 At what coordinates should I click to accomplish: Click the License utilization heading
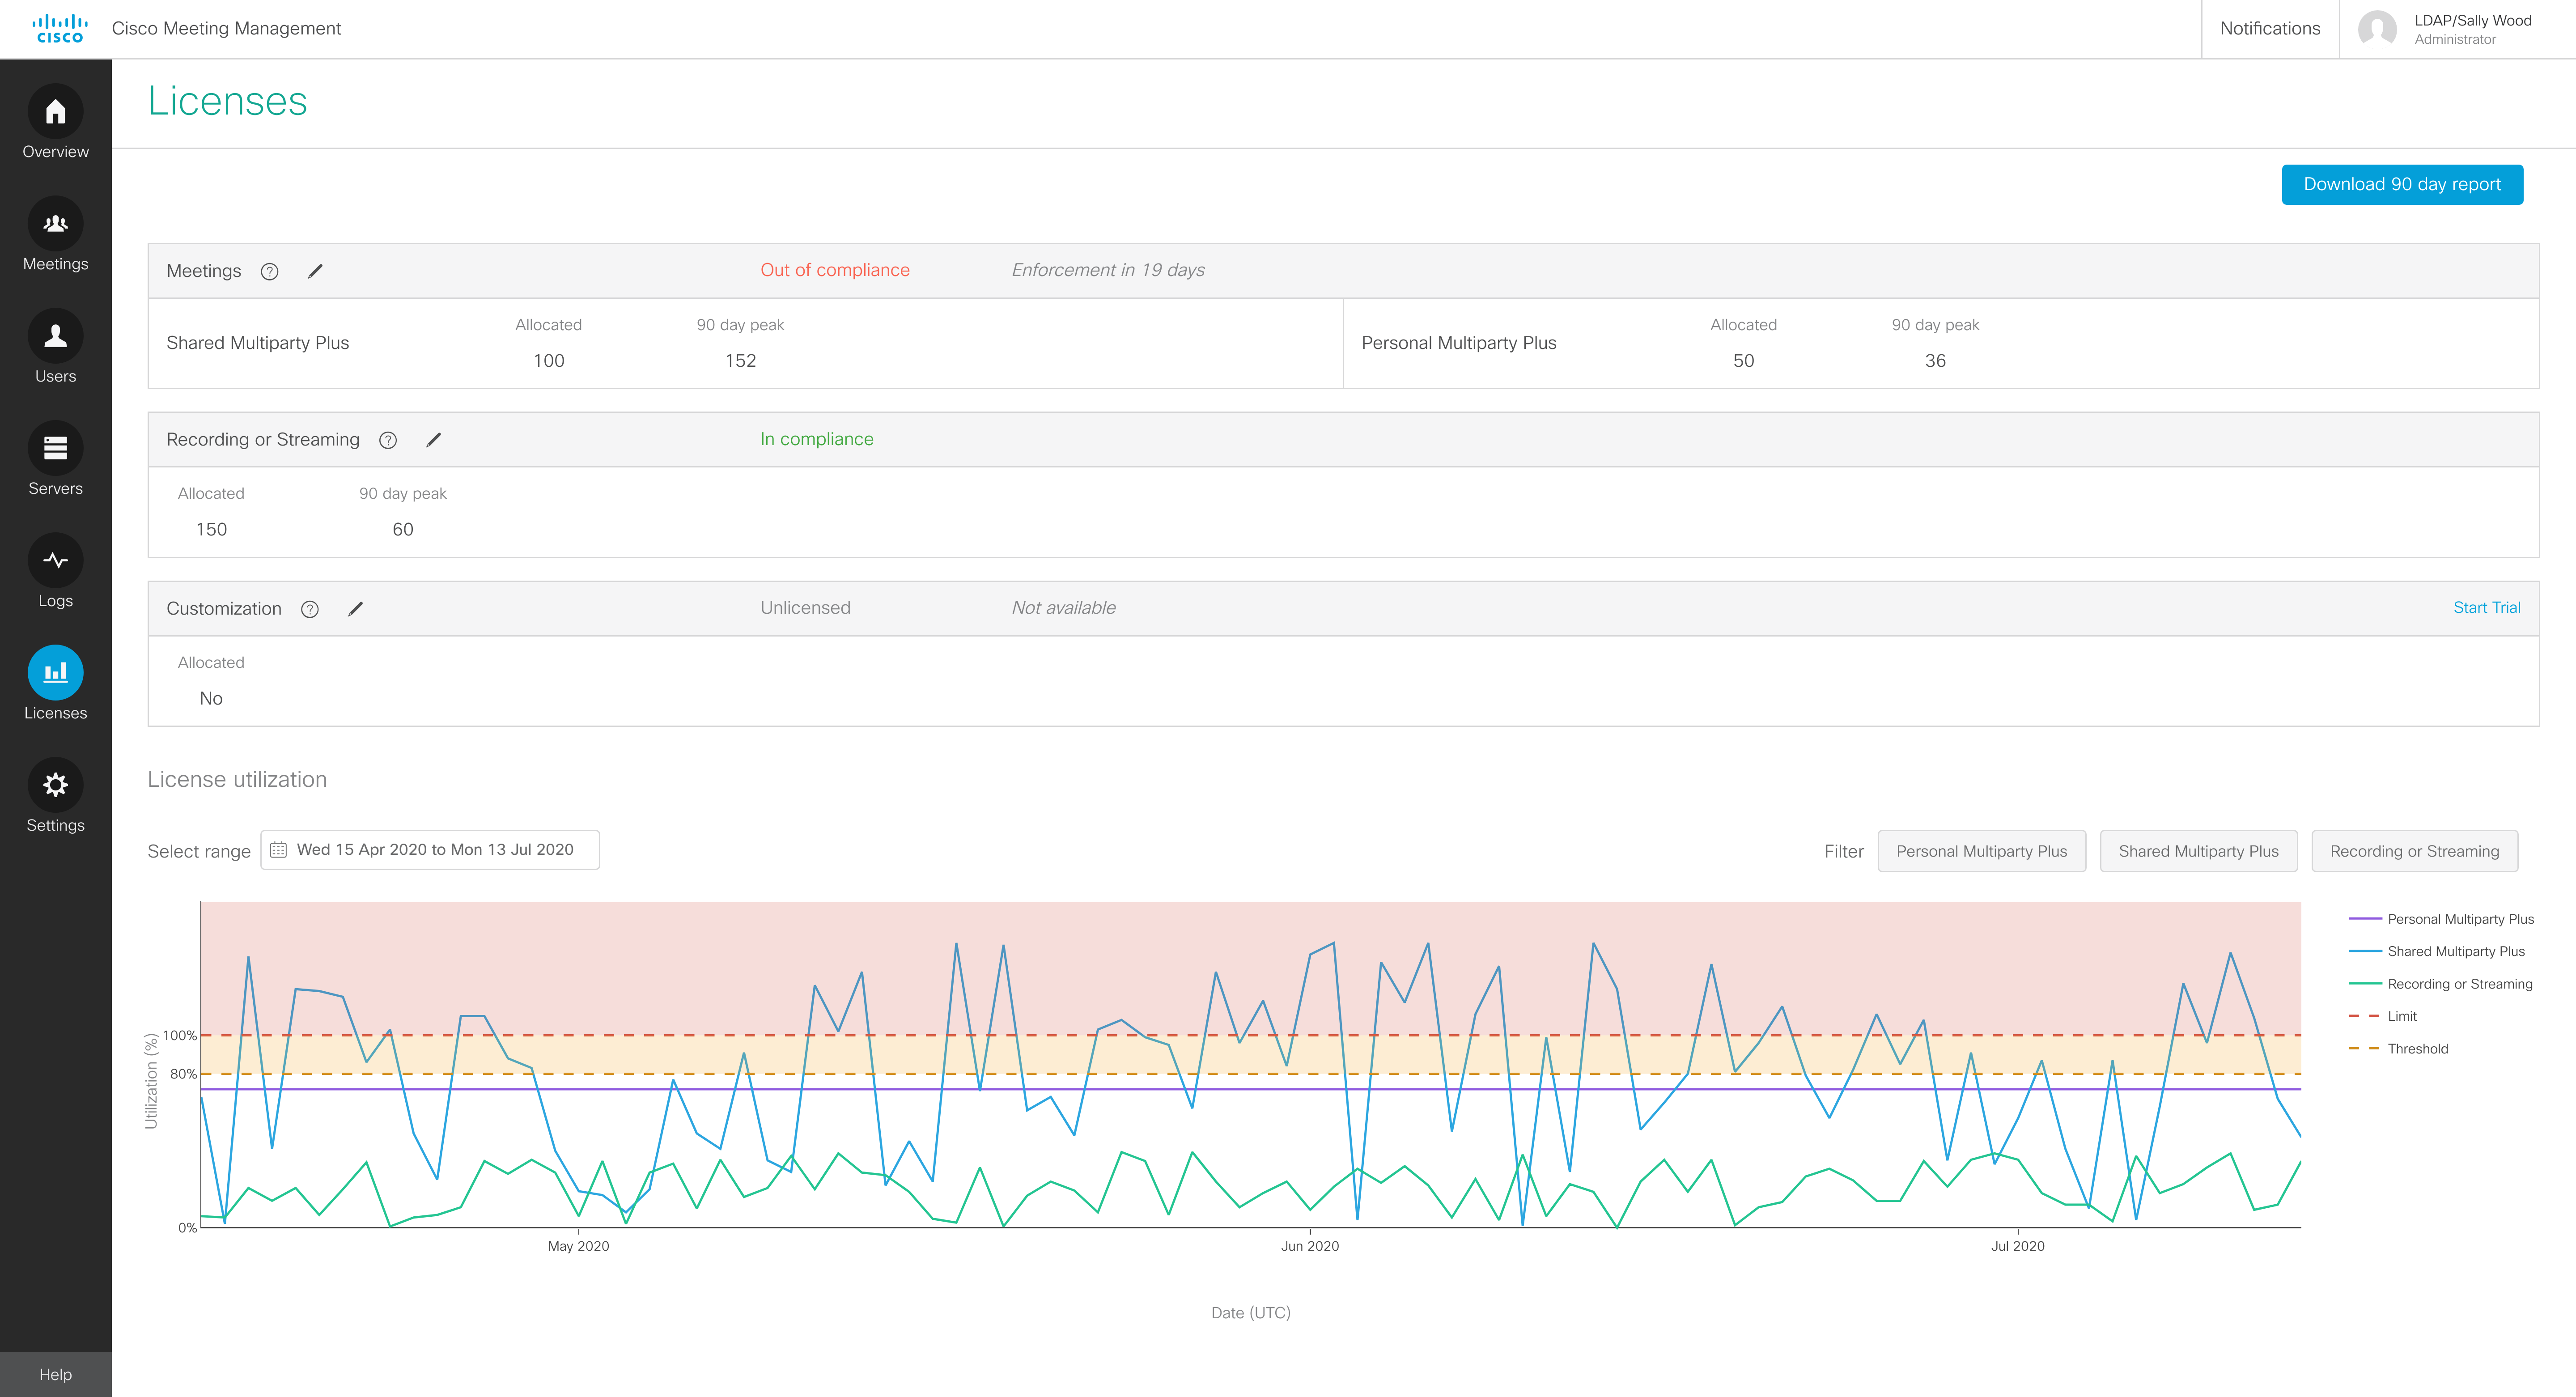pos(237,780)
